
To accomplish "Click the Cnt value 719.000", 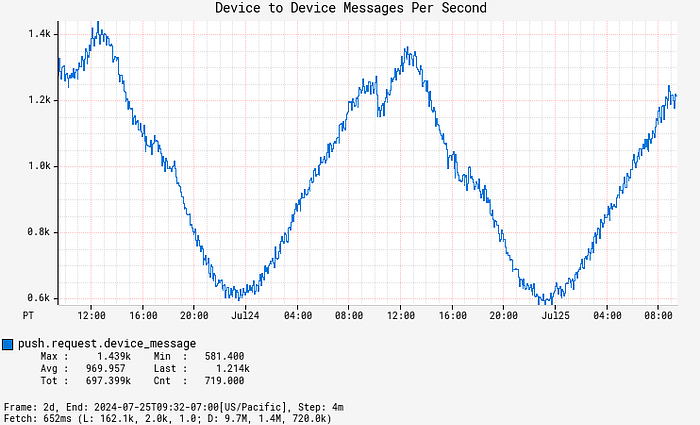I will [x=225, y=380].
